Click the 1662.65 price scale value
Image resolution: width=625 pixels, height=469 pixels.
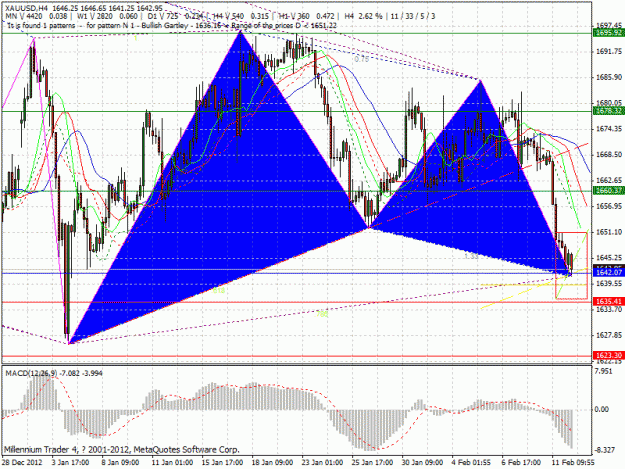click(x=609, y=180)
